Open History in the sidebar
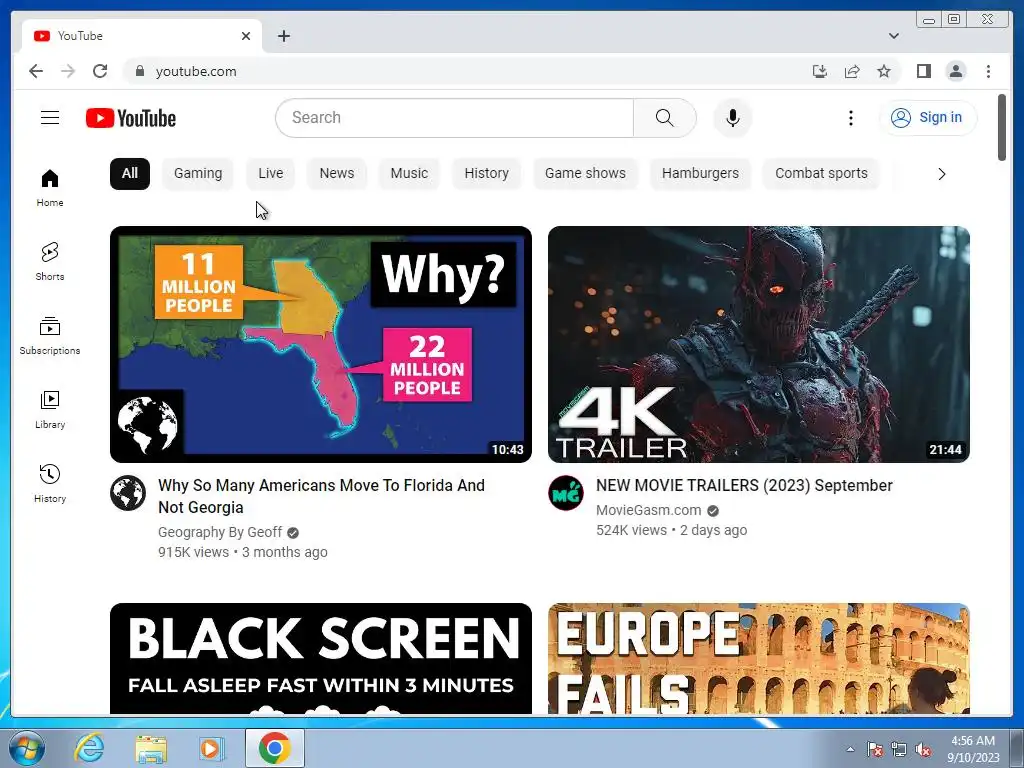1024x768 pixels. (50, 483)
